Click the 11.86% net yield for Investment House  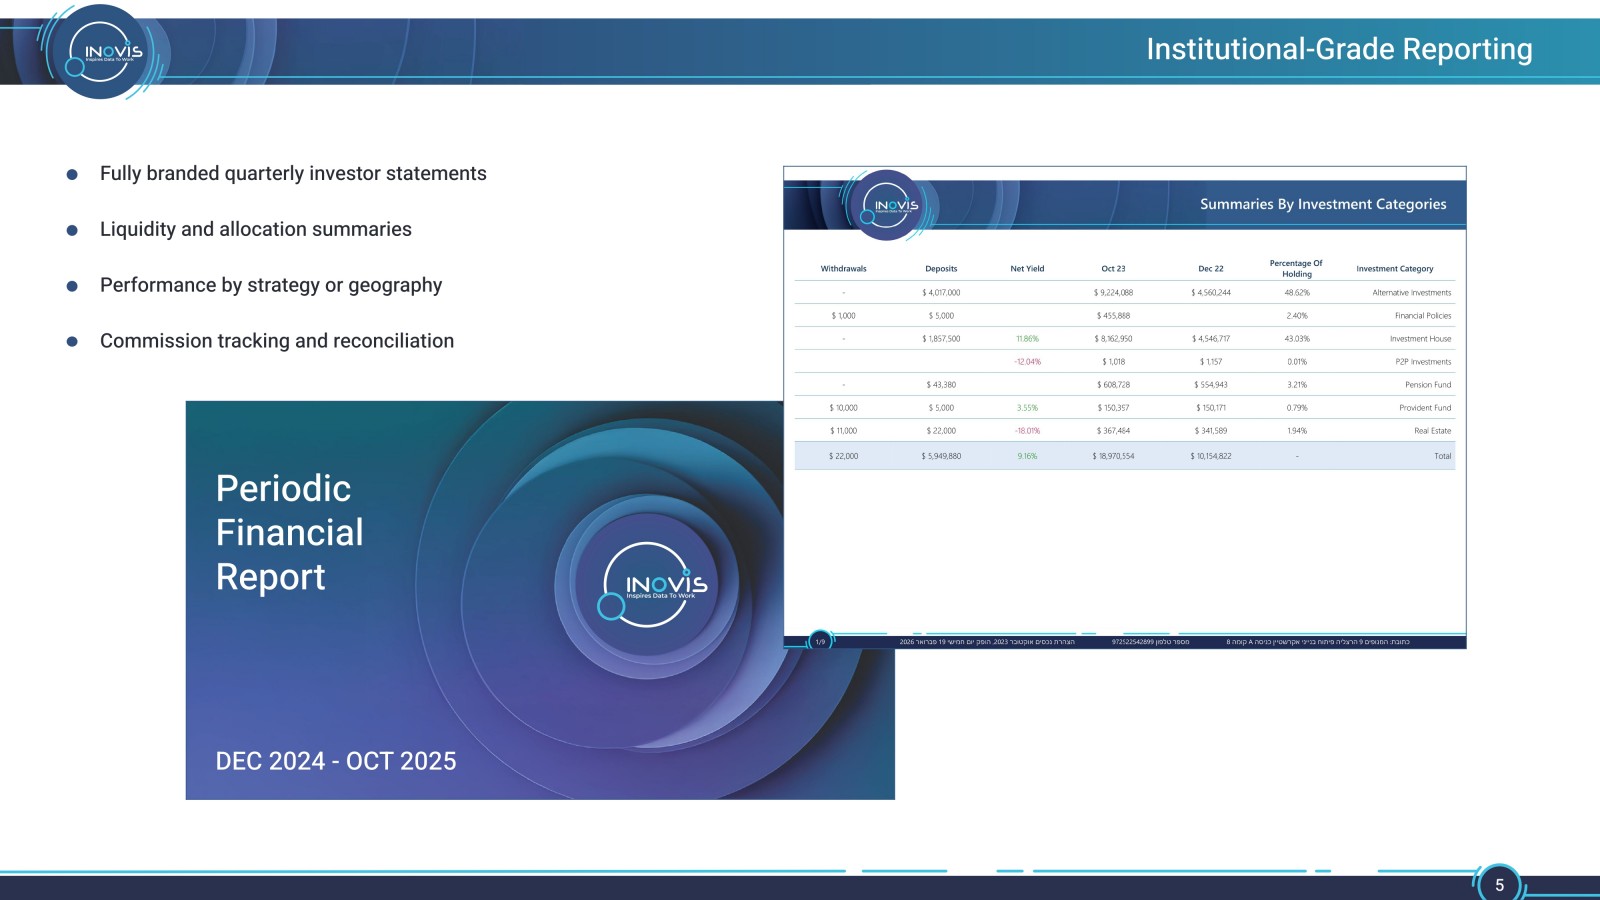click(1027, 339)
